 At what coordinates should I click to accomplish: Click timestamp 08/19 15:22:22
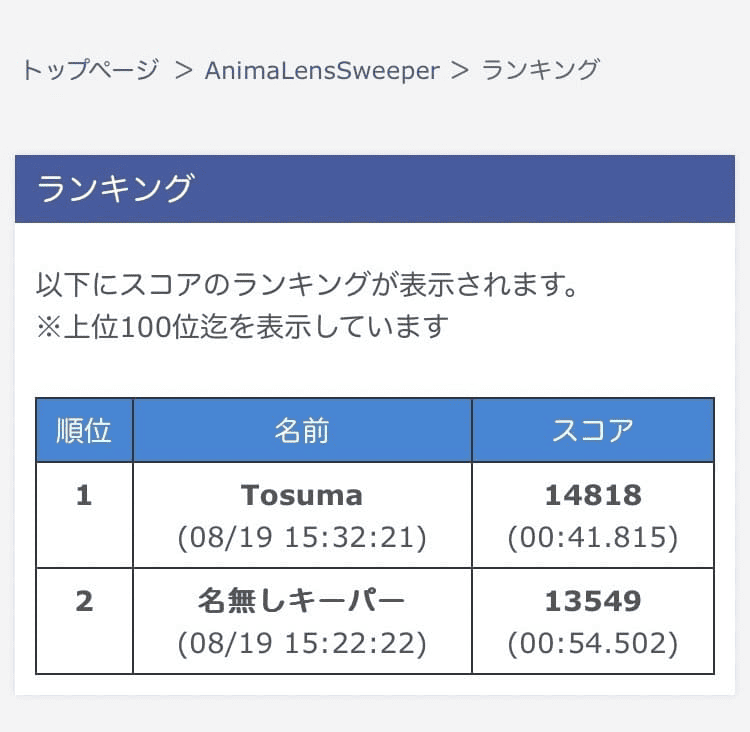pyautogui.click(x=302, y=645)
